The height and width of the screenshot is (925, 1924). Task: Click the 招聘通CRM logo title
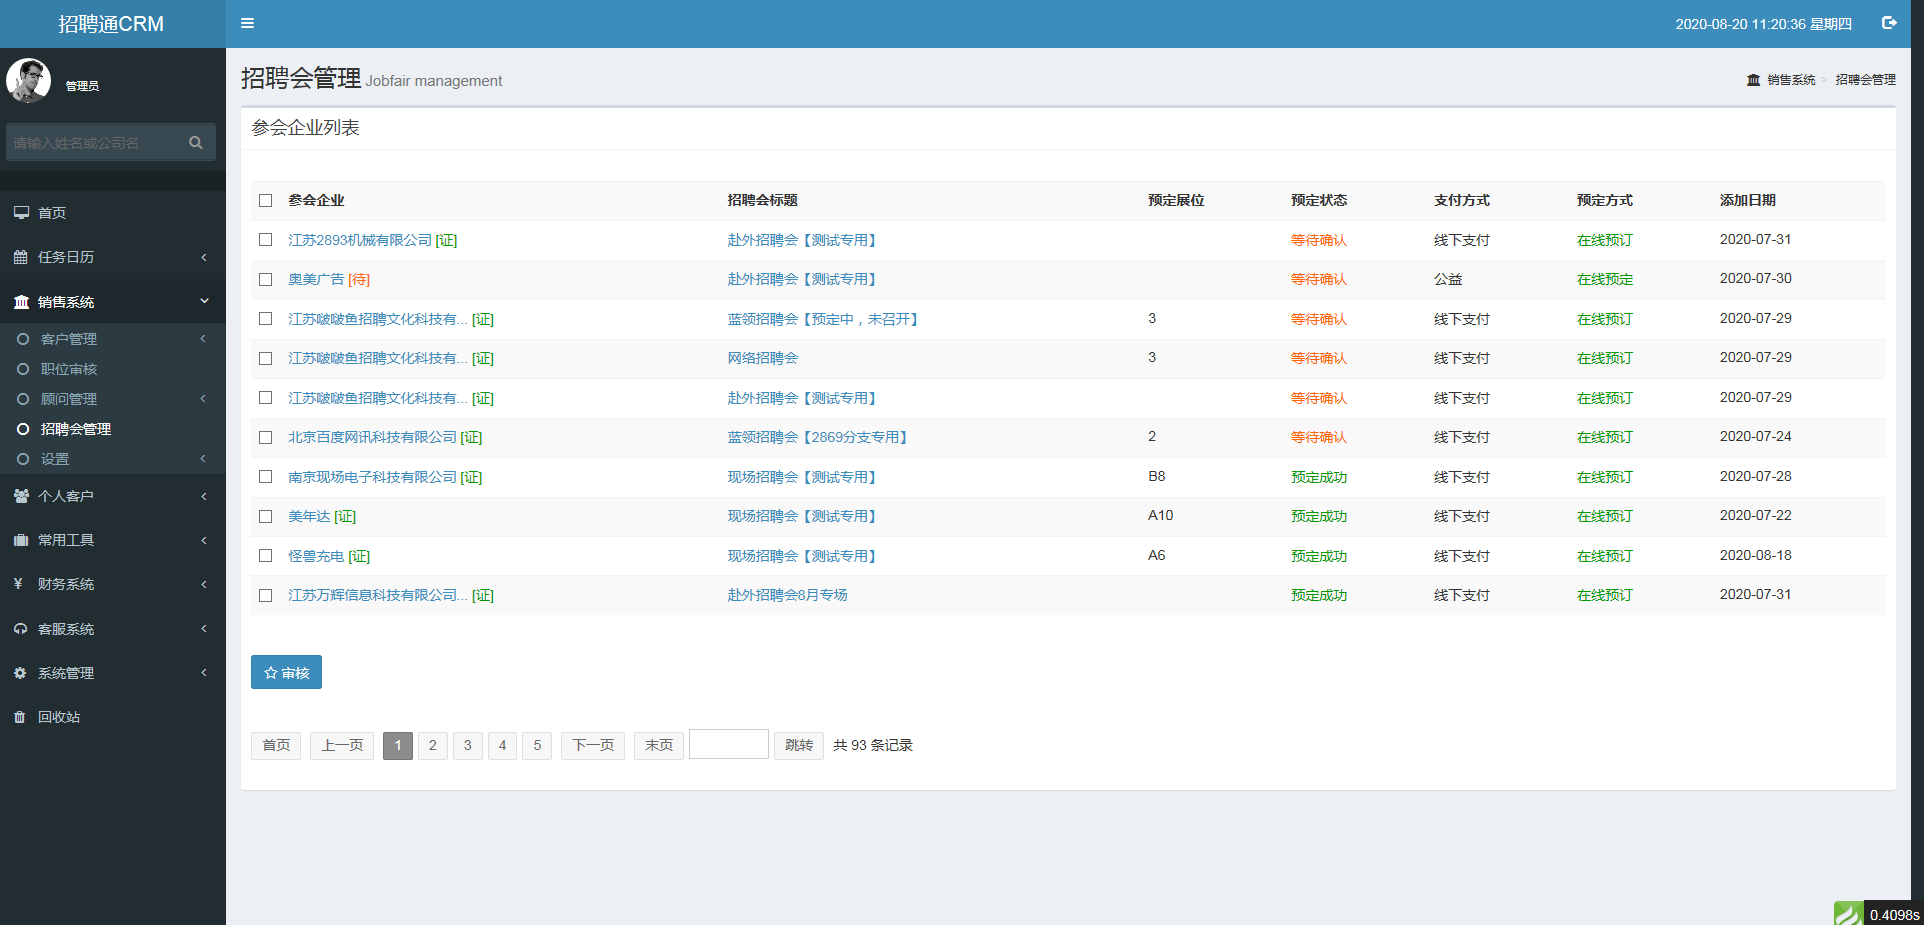coord(111,24)
